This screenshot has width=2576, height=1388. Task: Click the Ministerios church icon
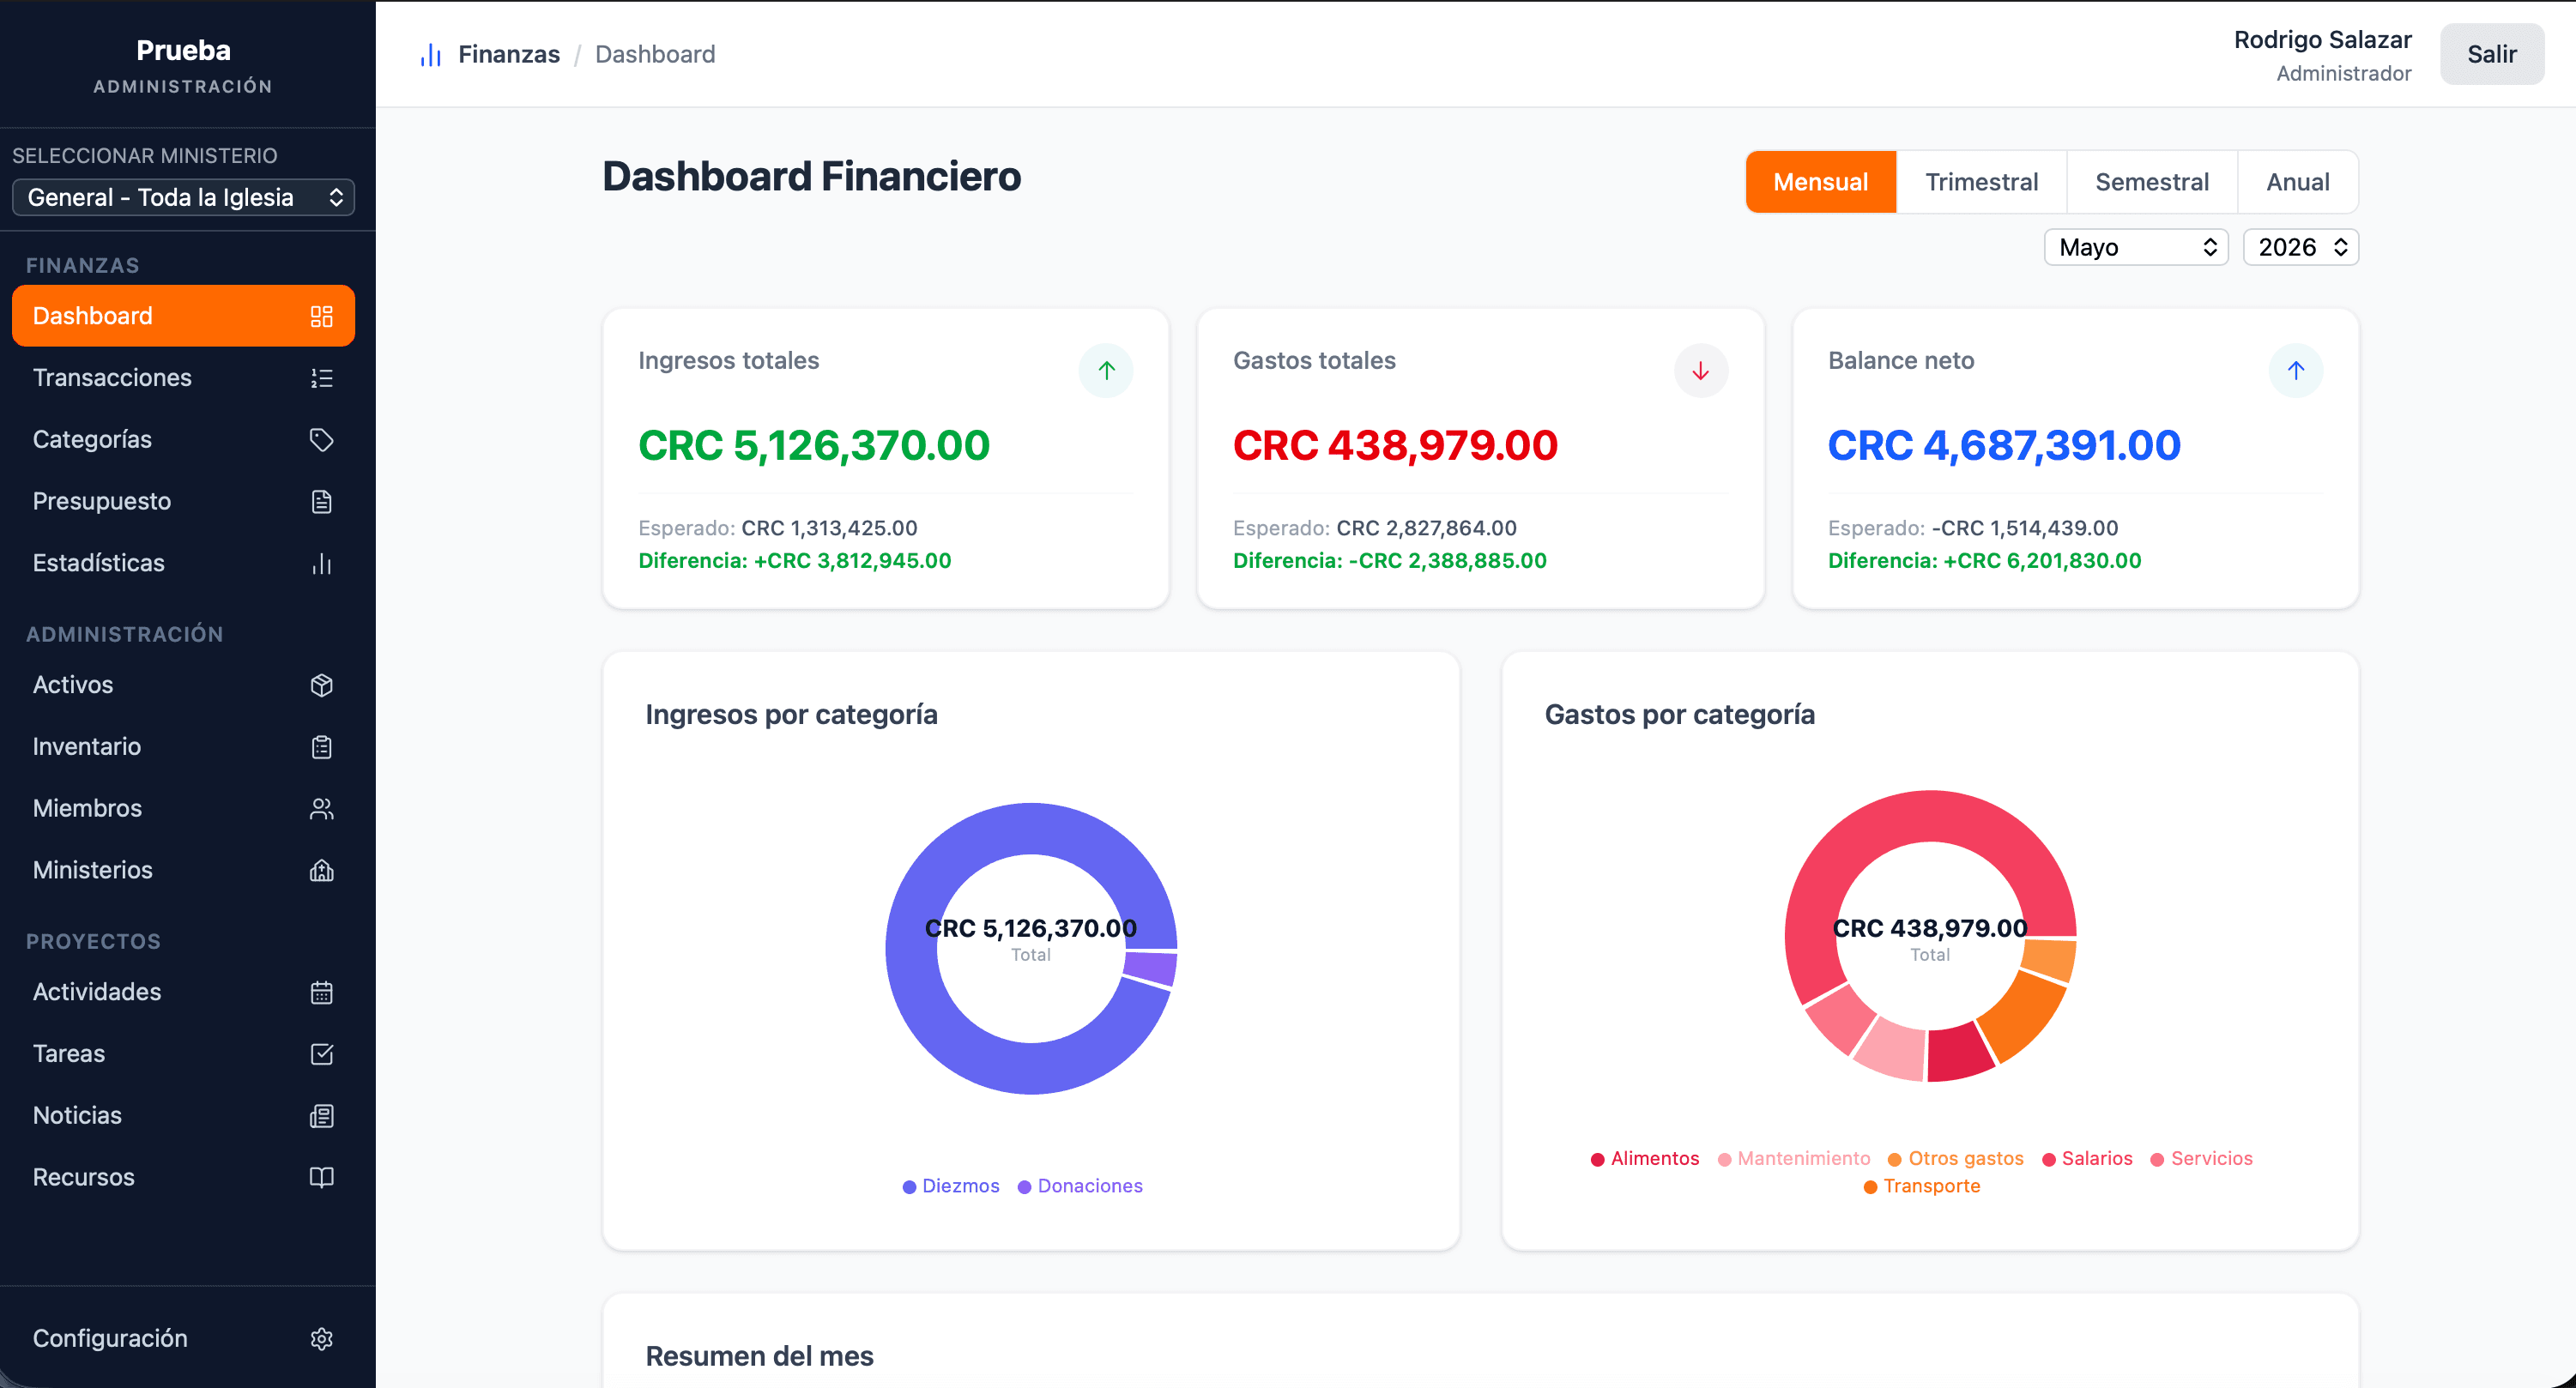[321, 870]
